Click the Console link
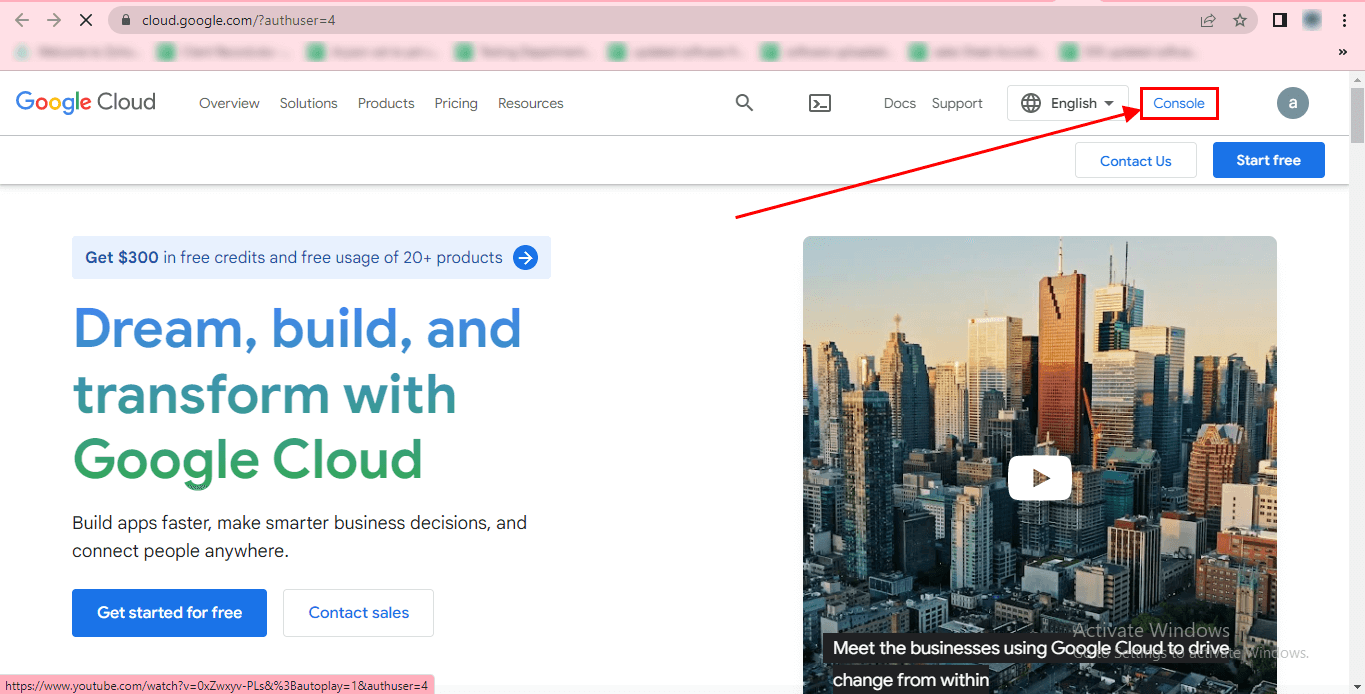This screenshot has height=694, width=1365. coord(1179,103)
